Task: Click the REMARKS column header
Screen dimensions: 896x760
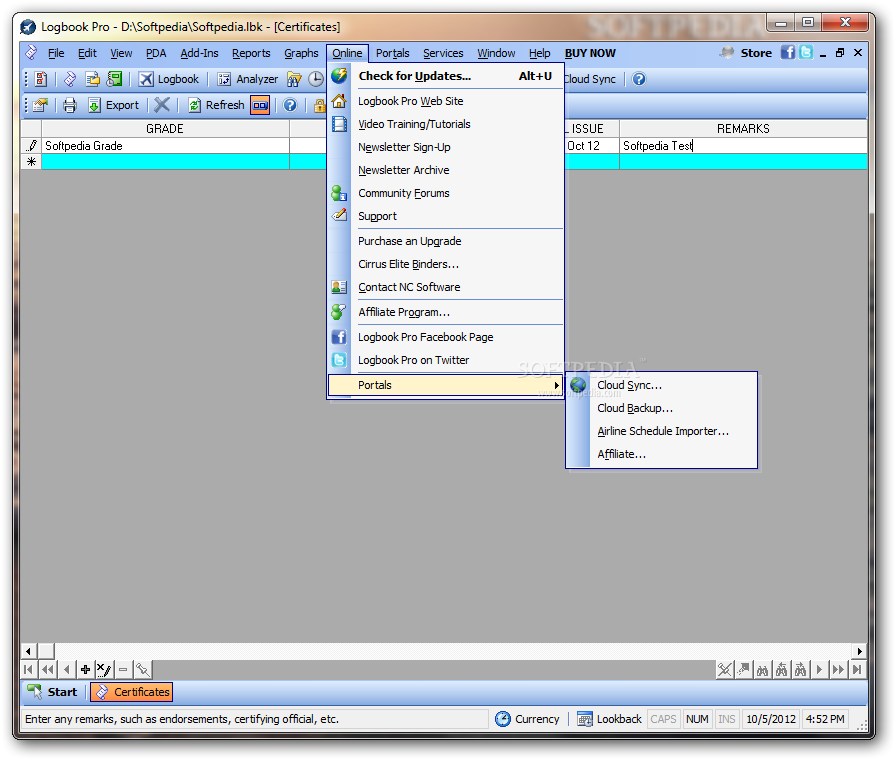Action: pyautogui.click(x=743, y=129)
